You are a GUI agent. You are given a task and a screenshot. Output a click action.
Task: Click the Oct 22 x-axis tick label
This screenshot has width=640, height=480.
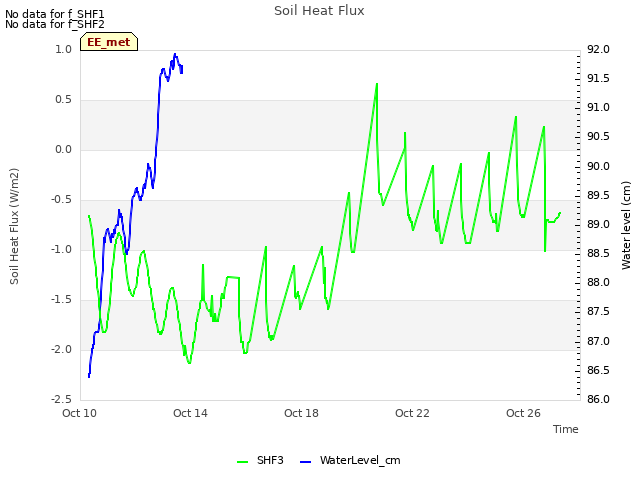(412, 413)
